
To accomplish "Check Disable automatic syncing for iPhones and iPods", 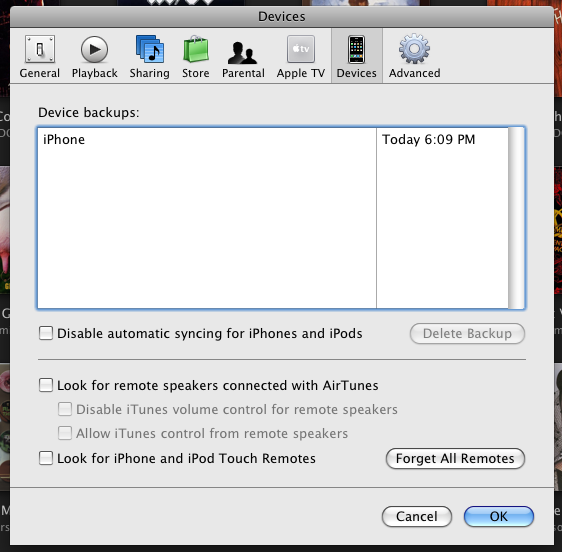I will [x=46, y=333].
